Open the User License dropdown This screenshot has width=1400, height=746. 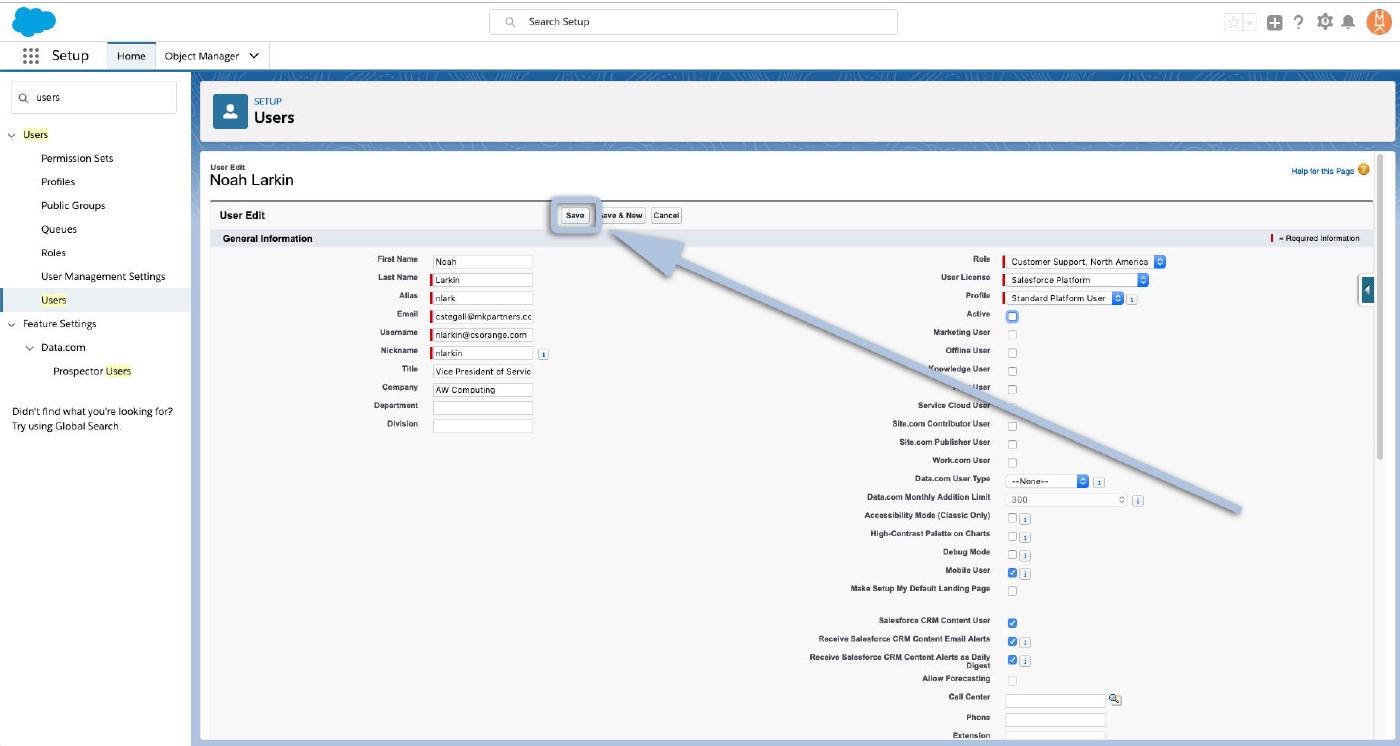1077,280
